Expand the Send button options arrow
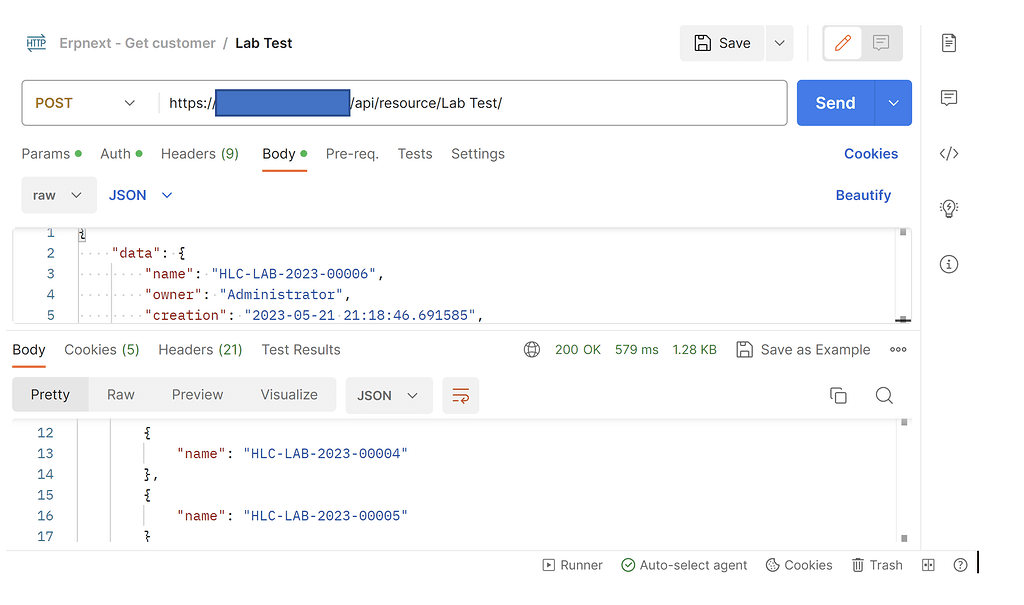This screenshot has width=1024, height=605. pyautogui.click(x=893, y=103)
